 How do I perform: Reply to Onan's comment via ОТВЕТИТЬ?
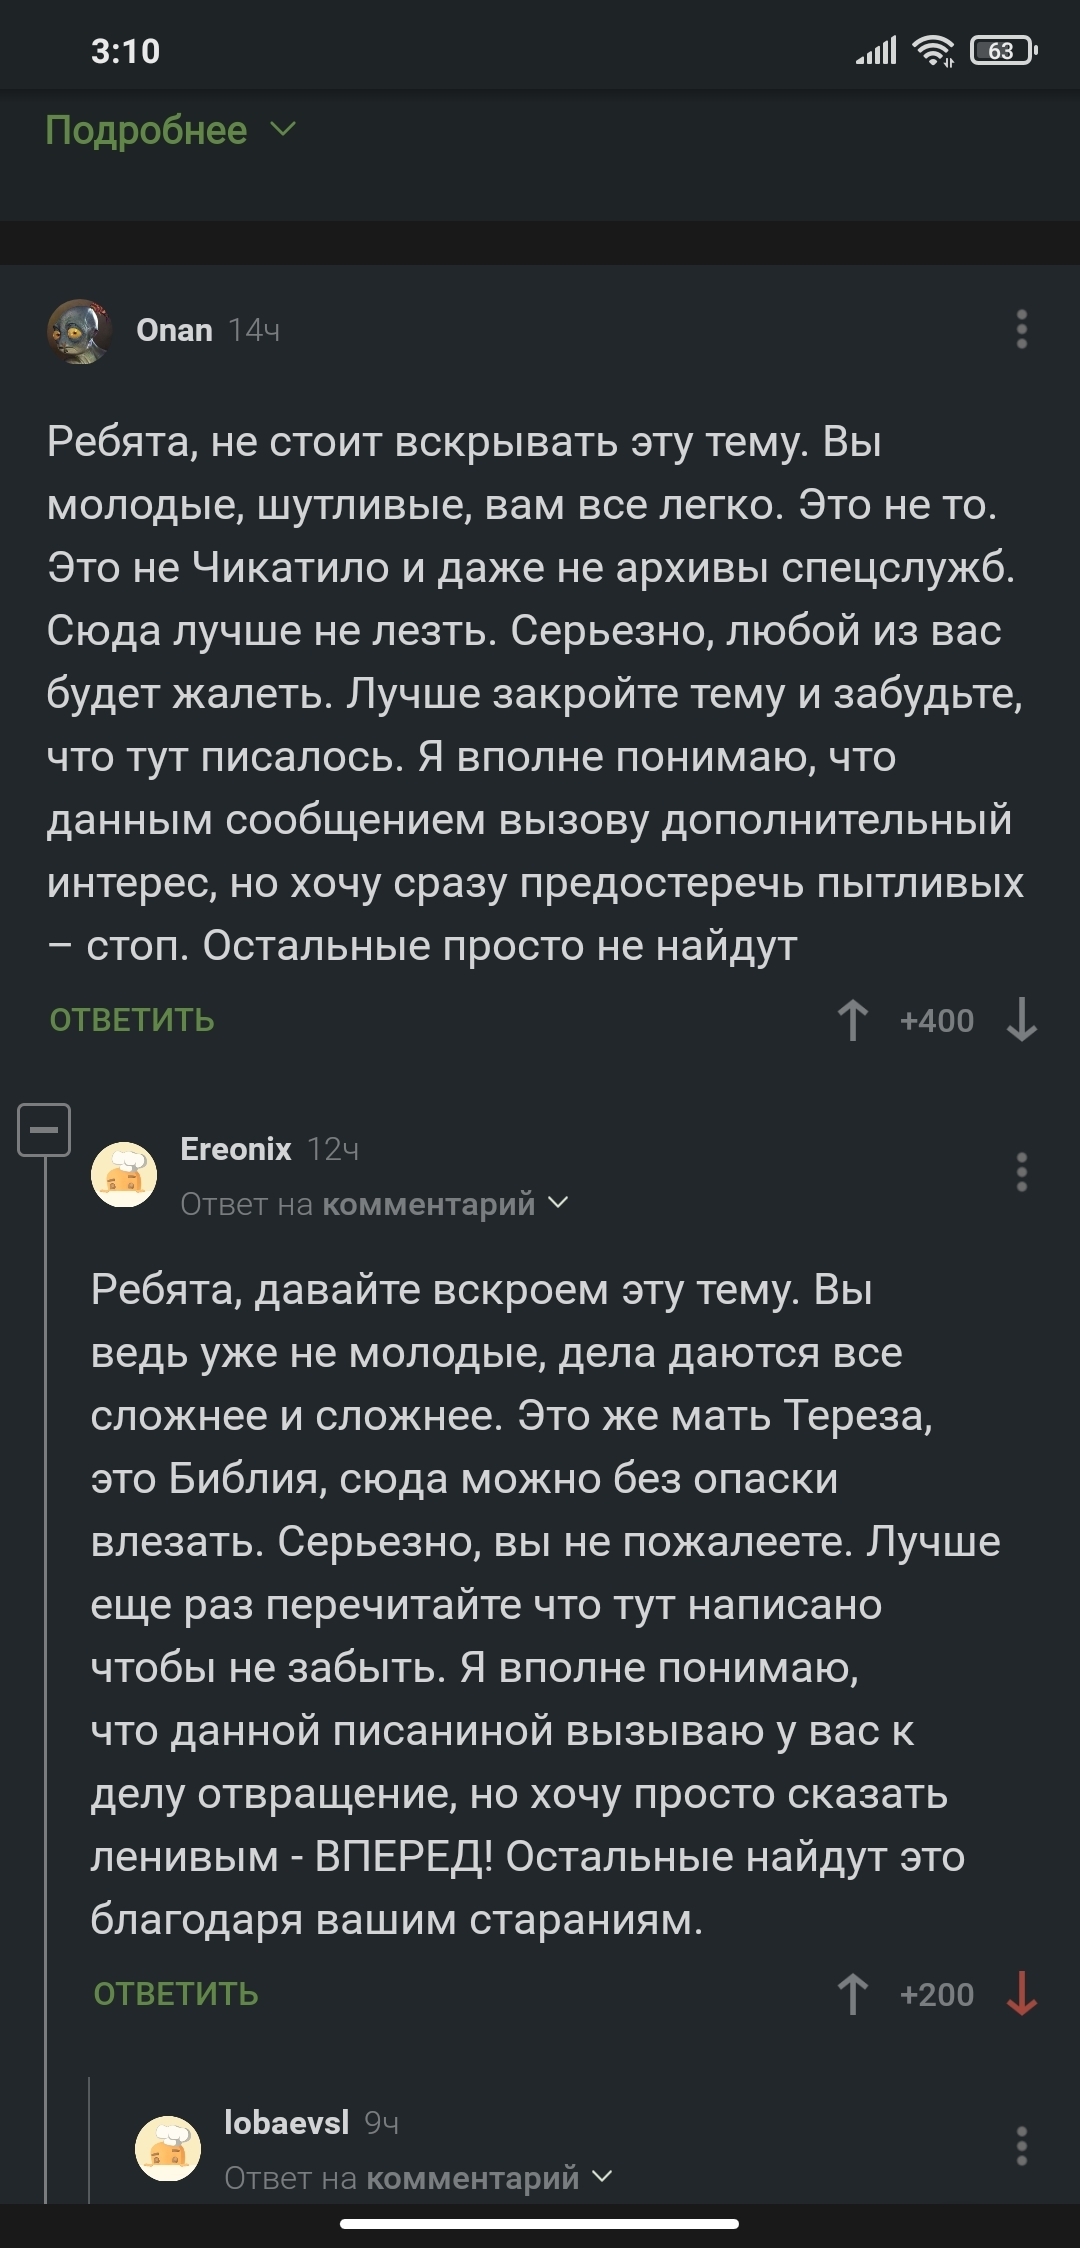tap(132, 1020)
